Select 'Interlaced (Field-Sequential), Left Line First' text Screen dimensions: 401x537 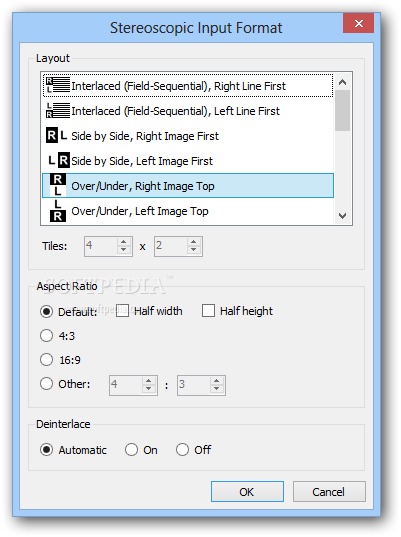click(x=175, y=111)
